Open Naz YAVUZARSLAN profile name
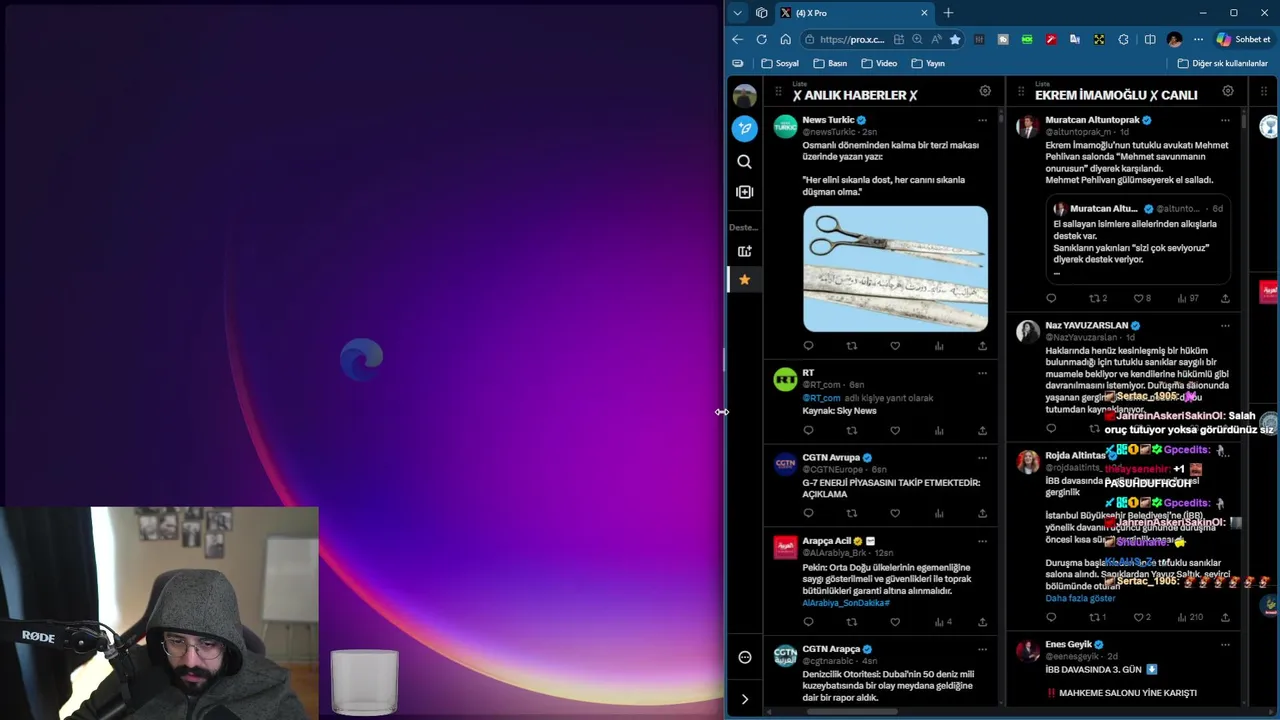This screenshot has width=1280, height=720. tap(1086, 325)
